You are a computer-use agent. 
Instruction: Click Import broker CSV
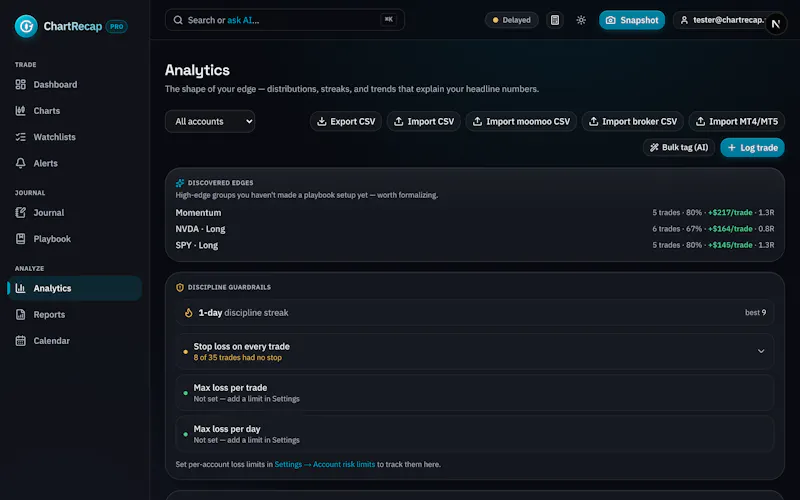click(633, 121)
